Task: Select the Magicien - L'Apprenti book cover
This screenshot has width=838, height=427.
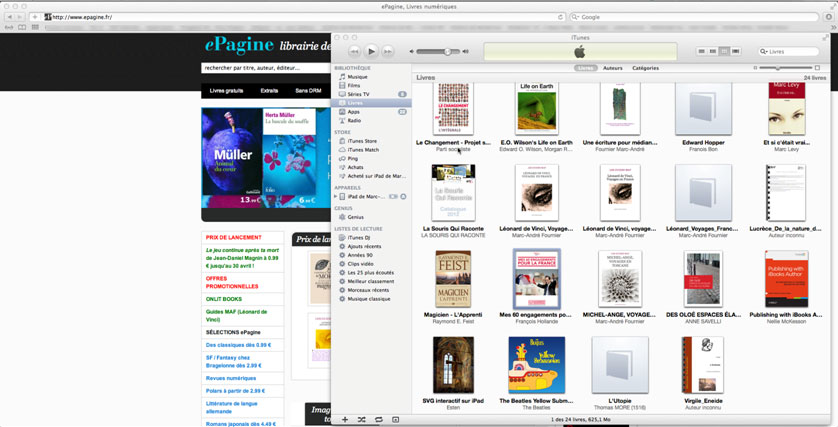Action: pos(453,278)
